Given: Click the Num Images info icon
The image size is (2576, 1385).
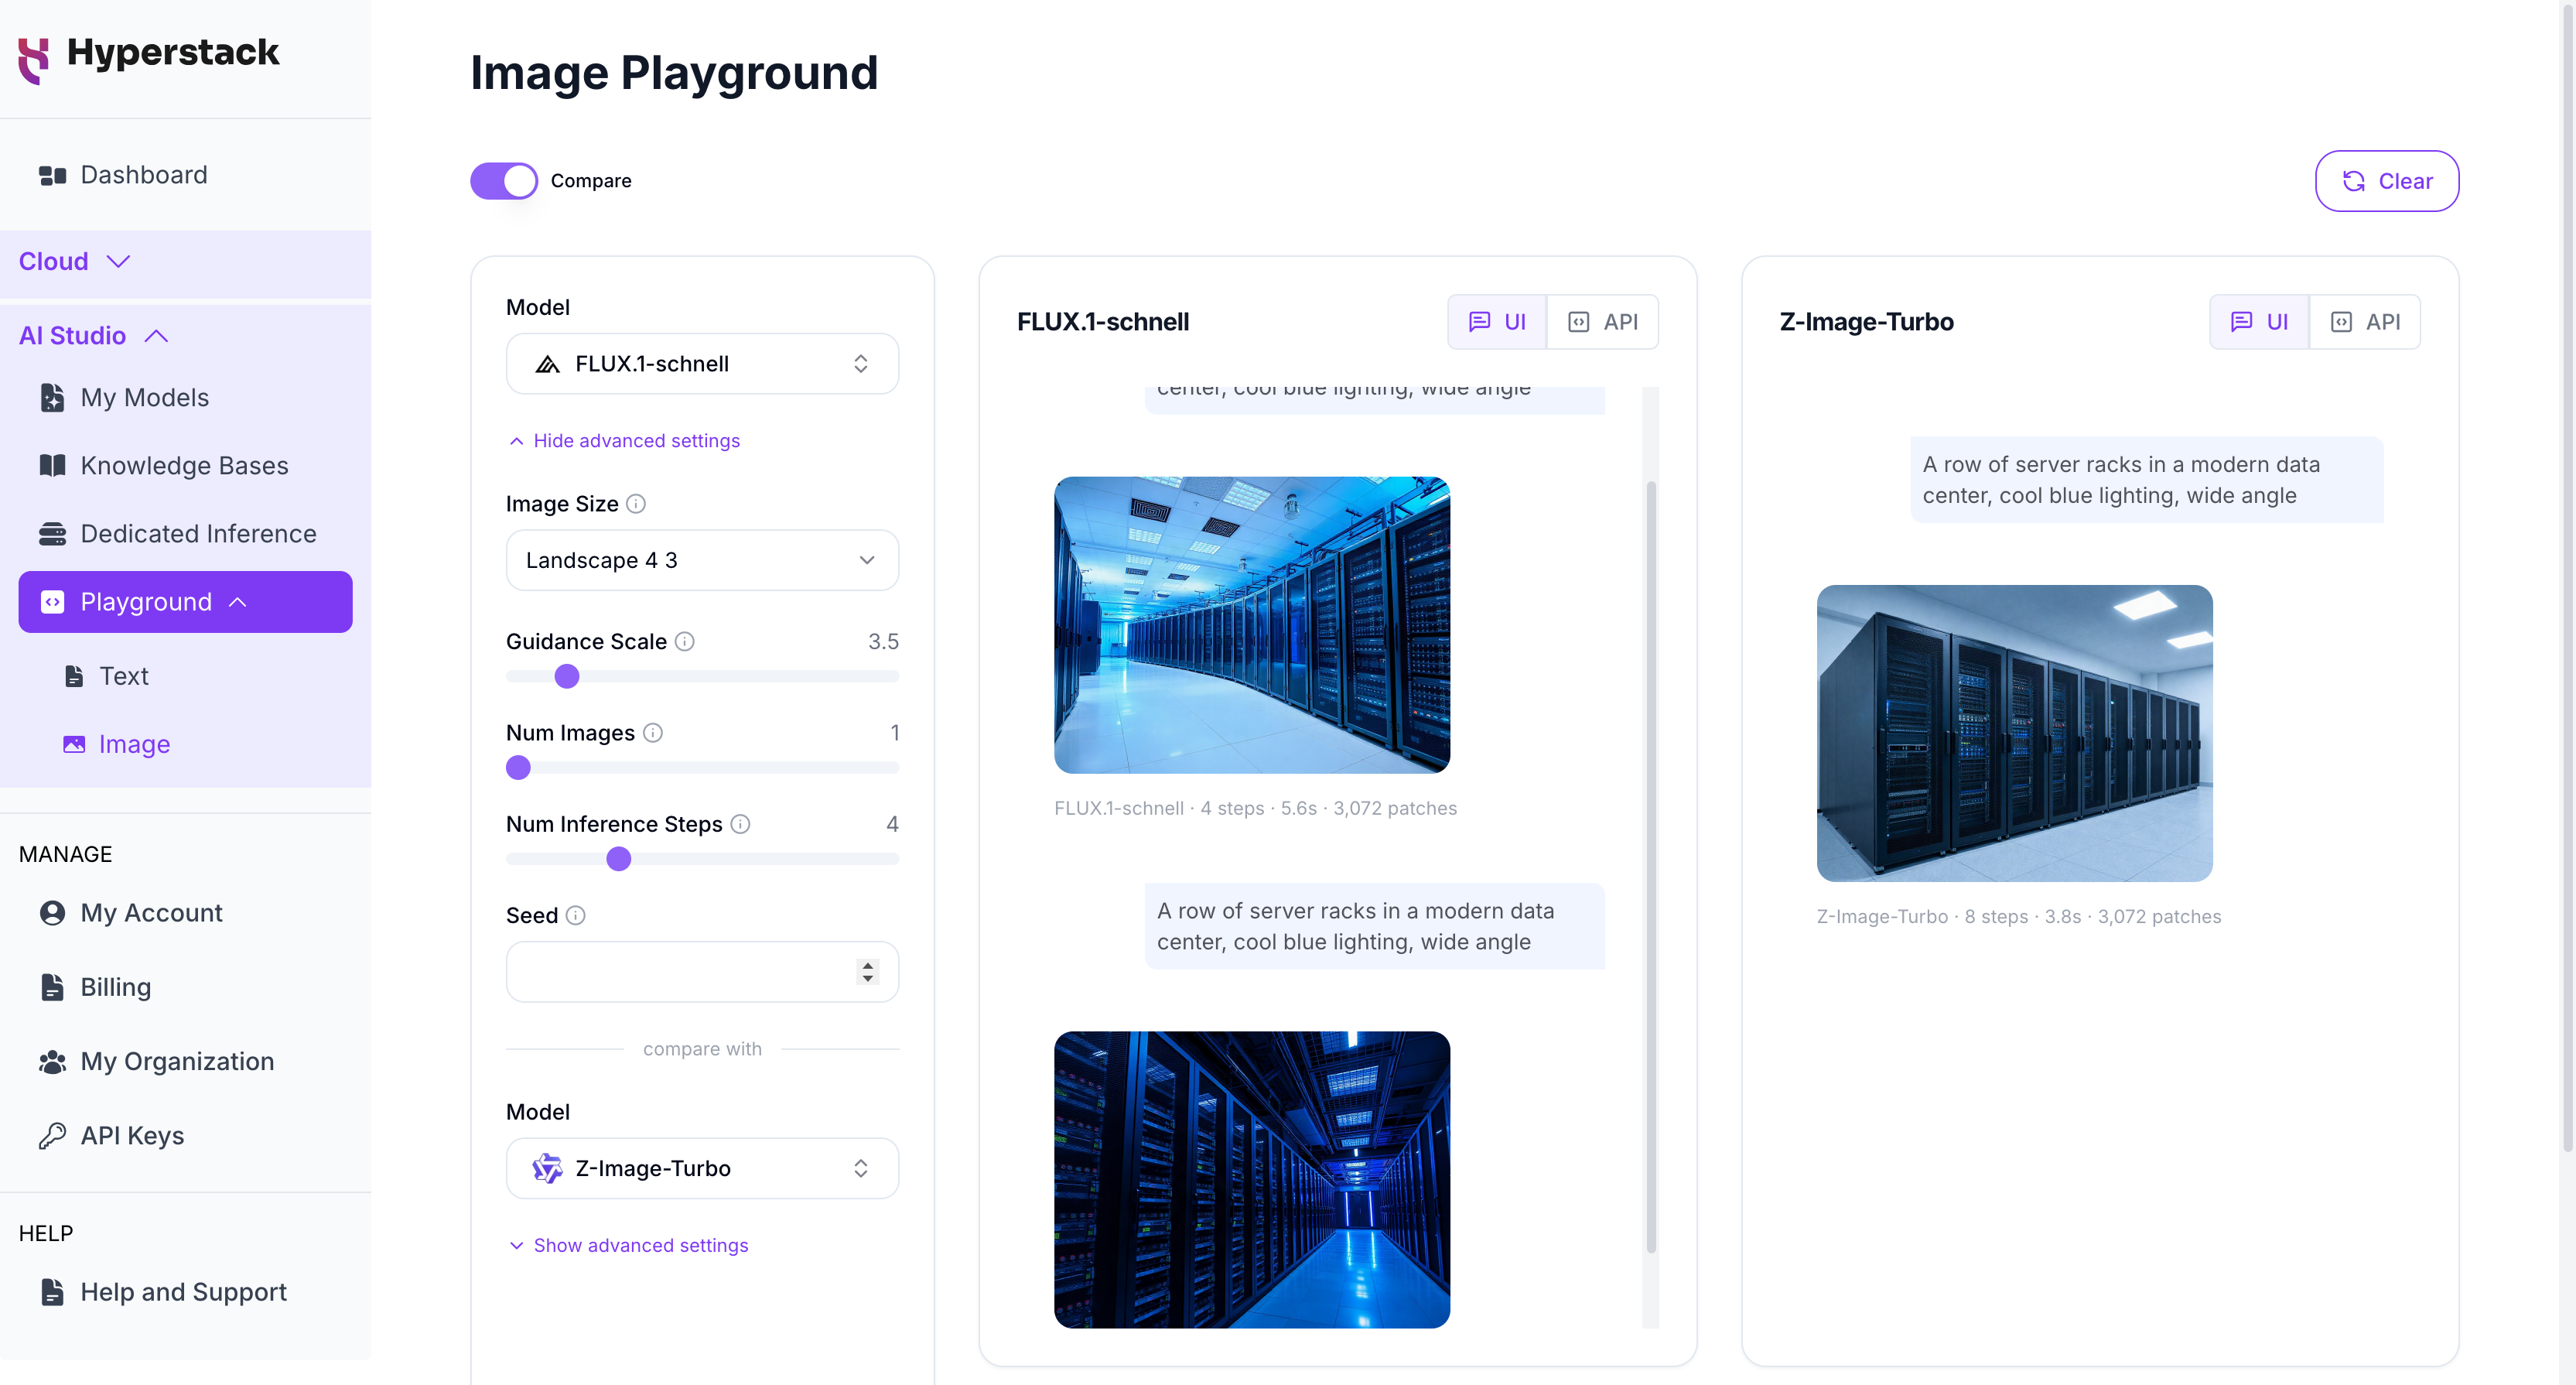Looking at the screenshot, I should click(x=653, y=733).
